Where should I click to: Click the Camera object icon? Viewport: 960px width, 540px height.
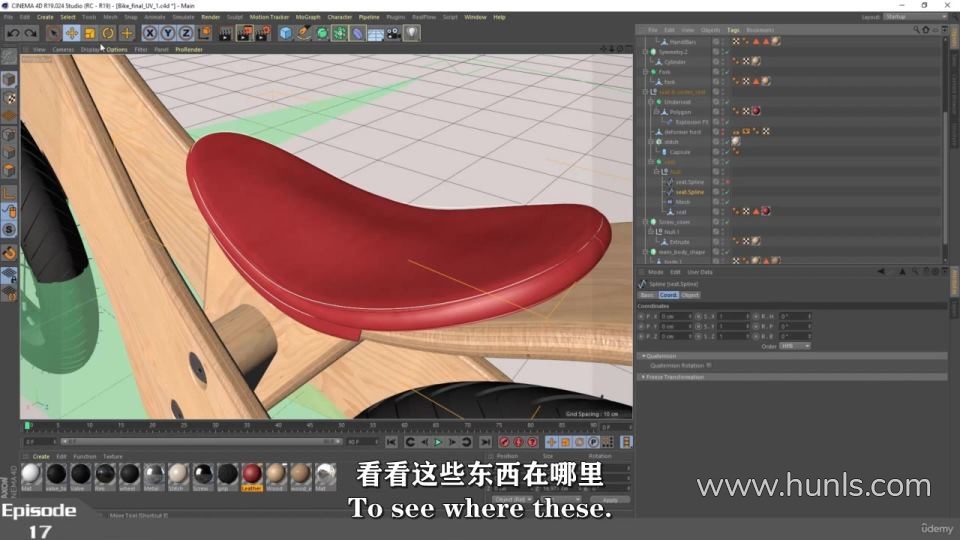click(x=393, y=33)
